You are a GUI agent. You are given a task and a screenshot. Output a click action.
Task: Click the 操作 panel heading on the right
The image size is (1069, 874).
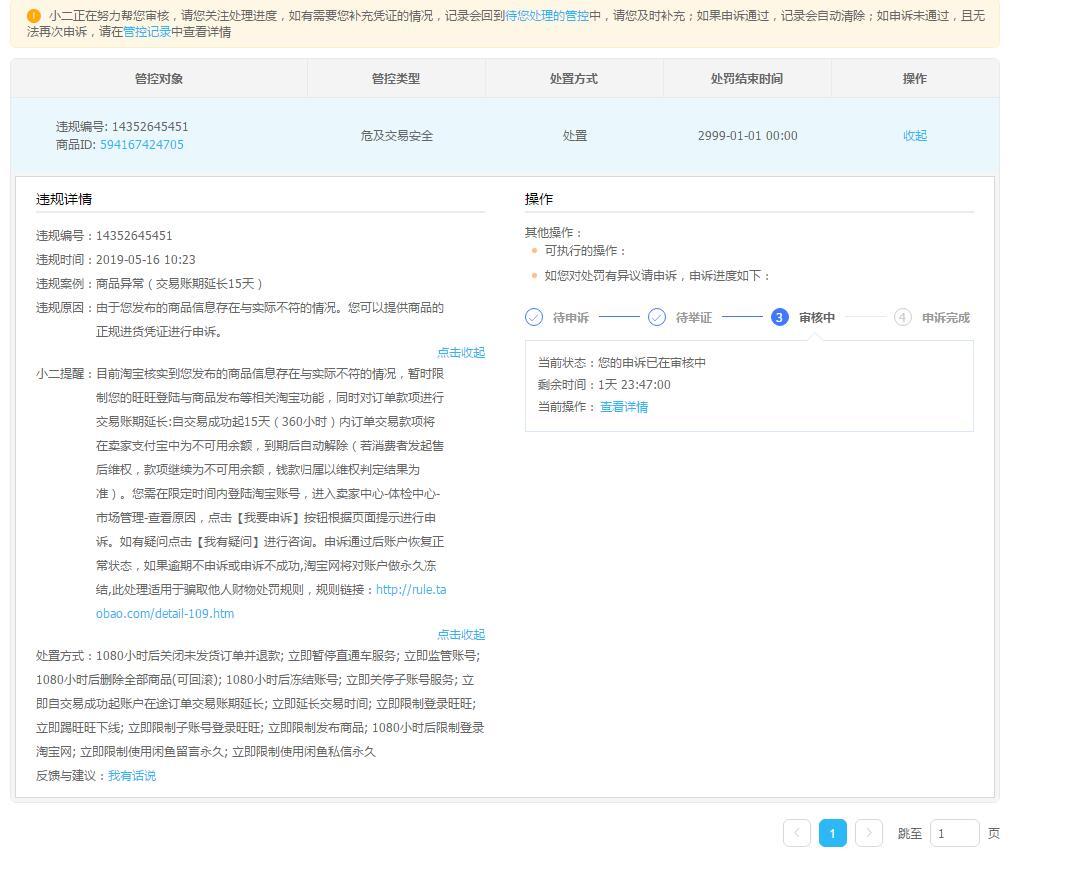tap(539, 199)
